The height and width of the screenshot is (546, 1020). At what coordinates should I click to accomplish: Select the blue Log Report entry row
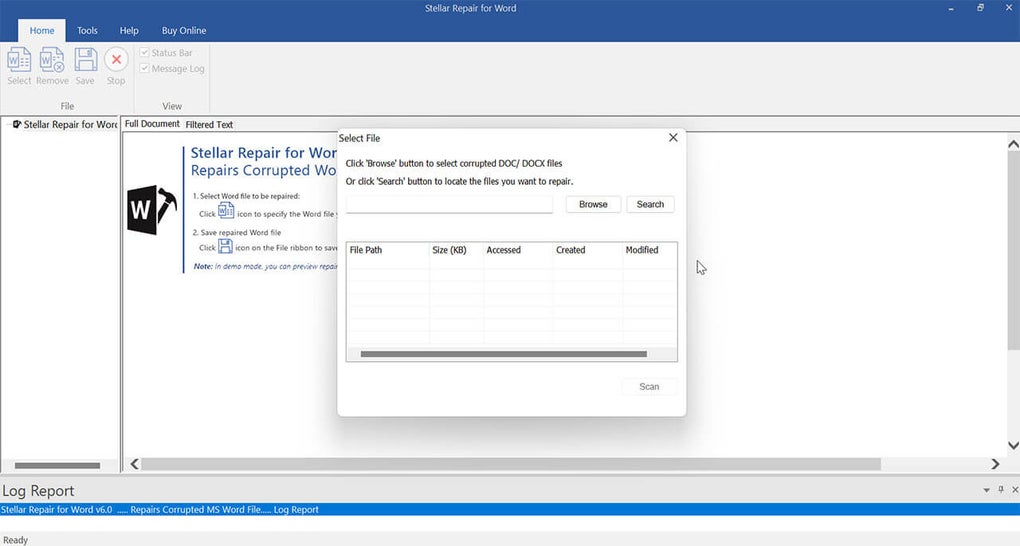(x=510, y=510)
